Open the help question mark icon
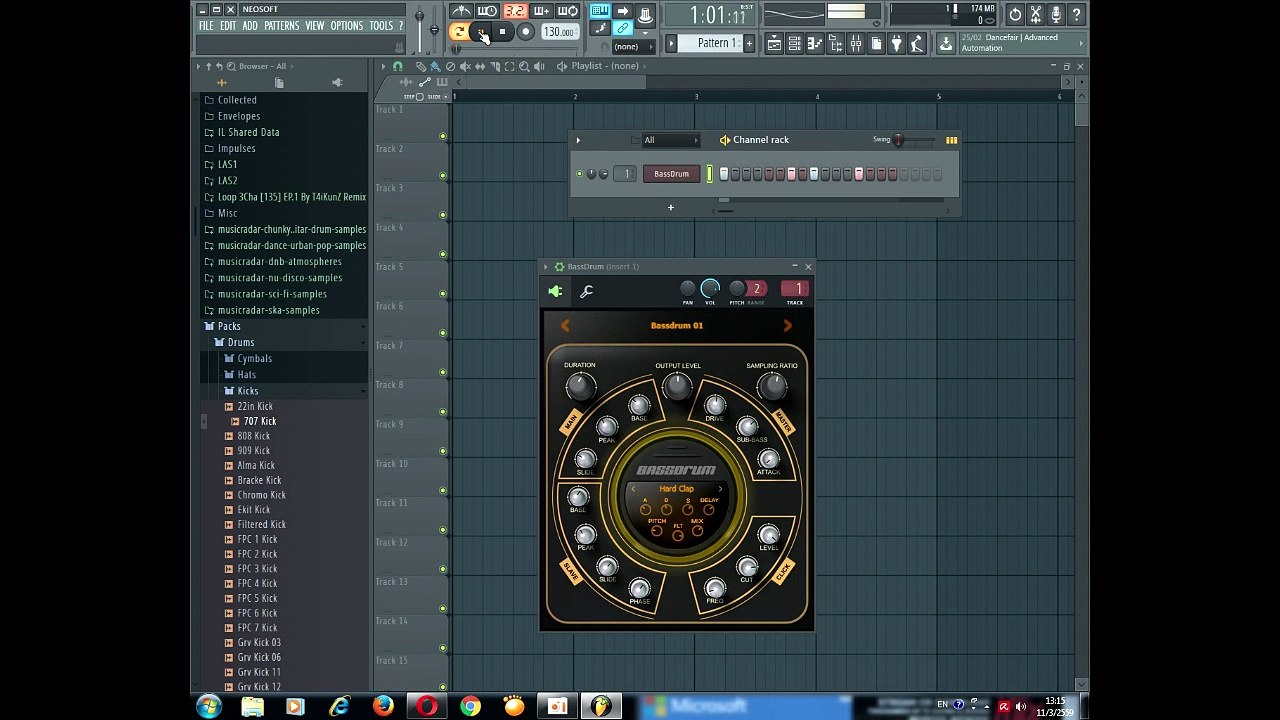The height and width of the screenshot is (720, 1280). point(1077,14)
